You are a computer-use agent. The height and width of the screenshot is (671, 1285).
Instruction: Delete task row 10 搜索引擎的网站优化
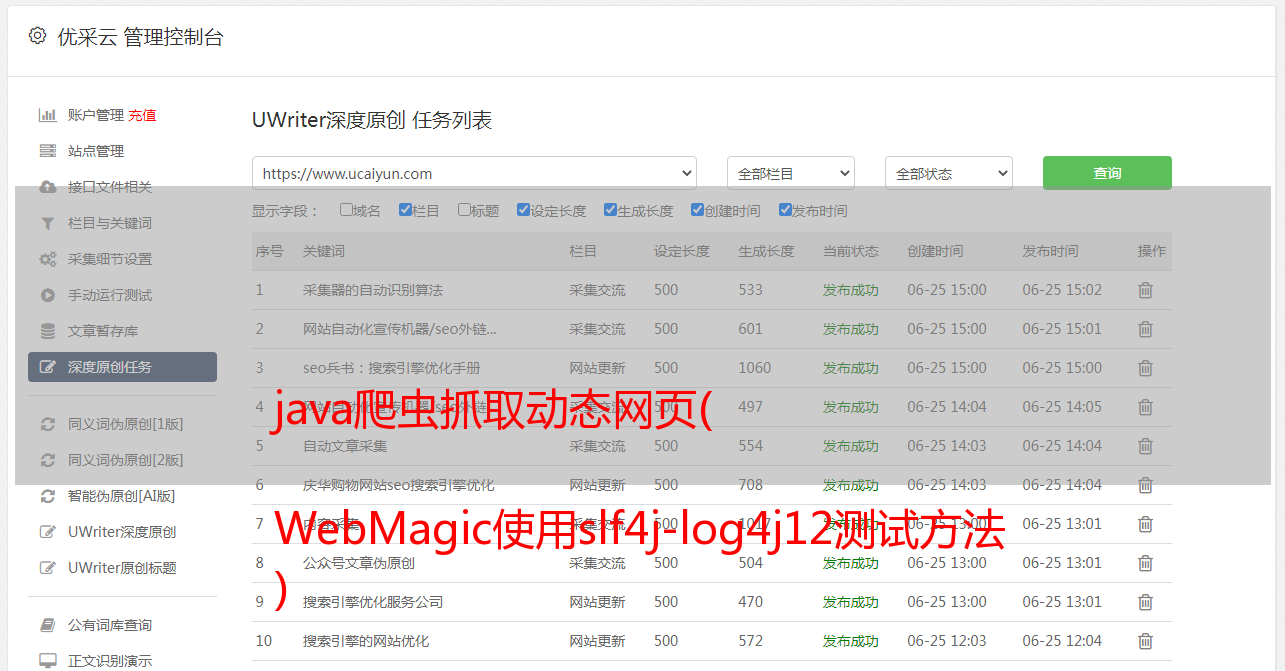point(1146,641)
